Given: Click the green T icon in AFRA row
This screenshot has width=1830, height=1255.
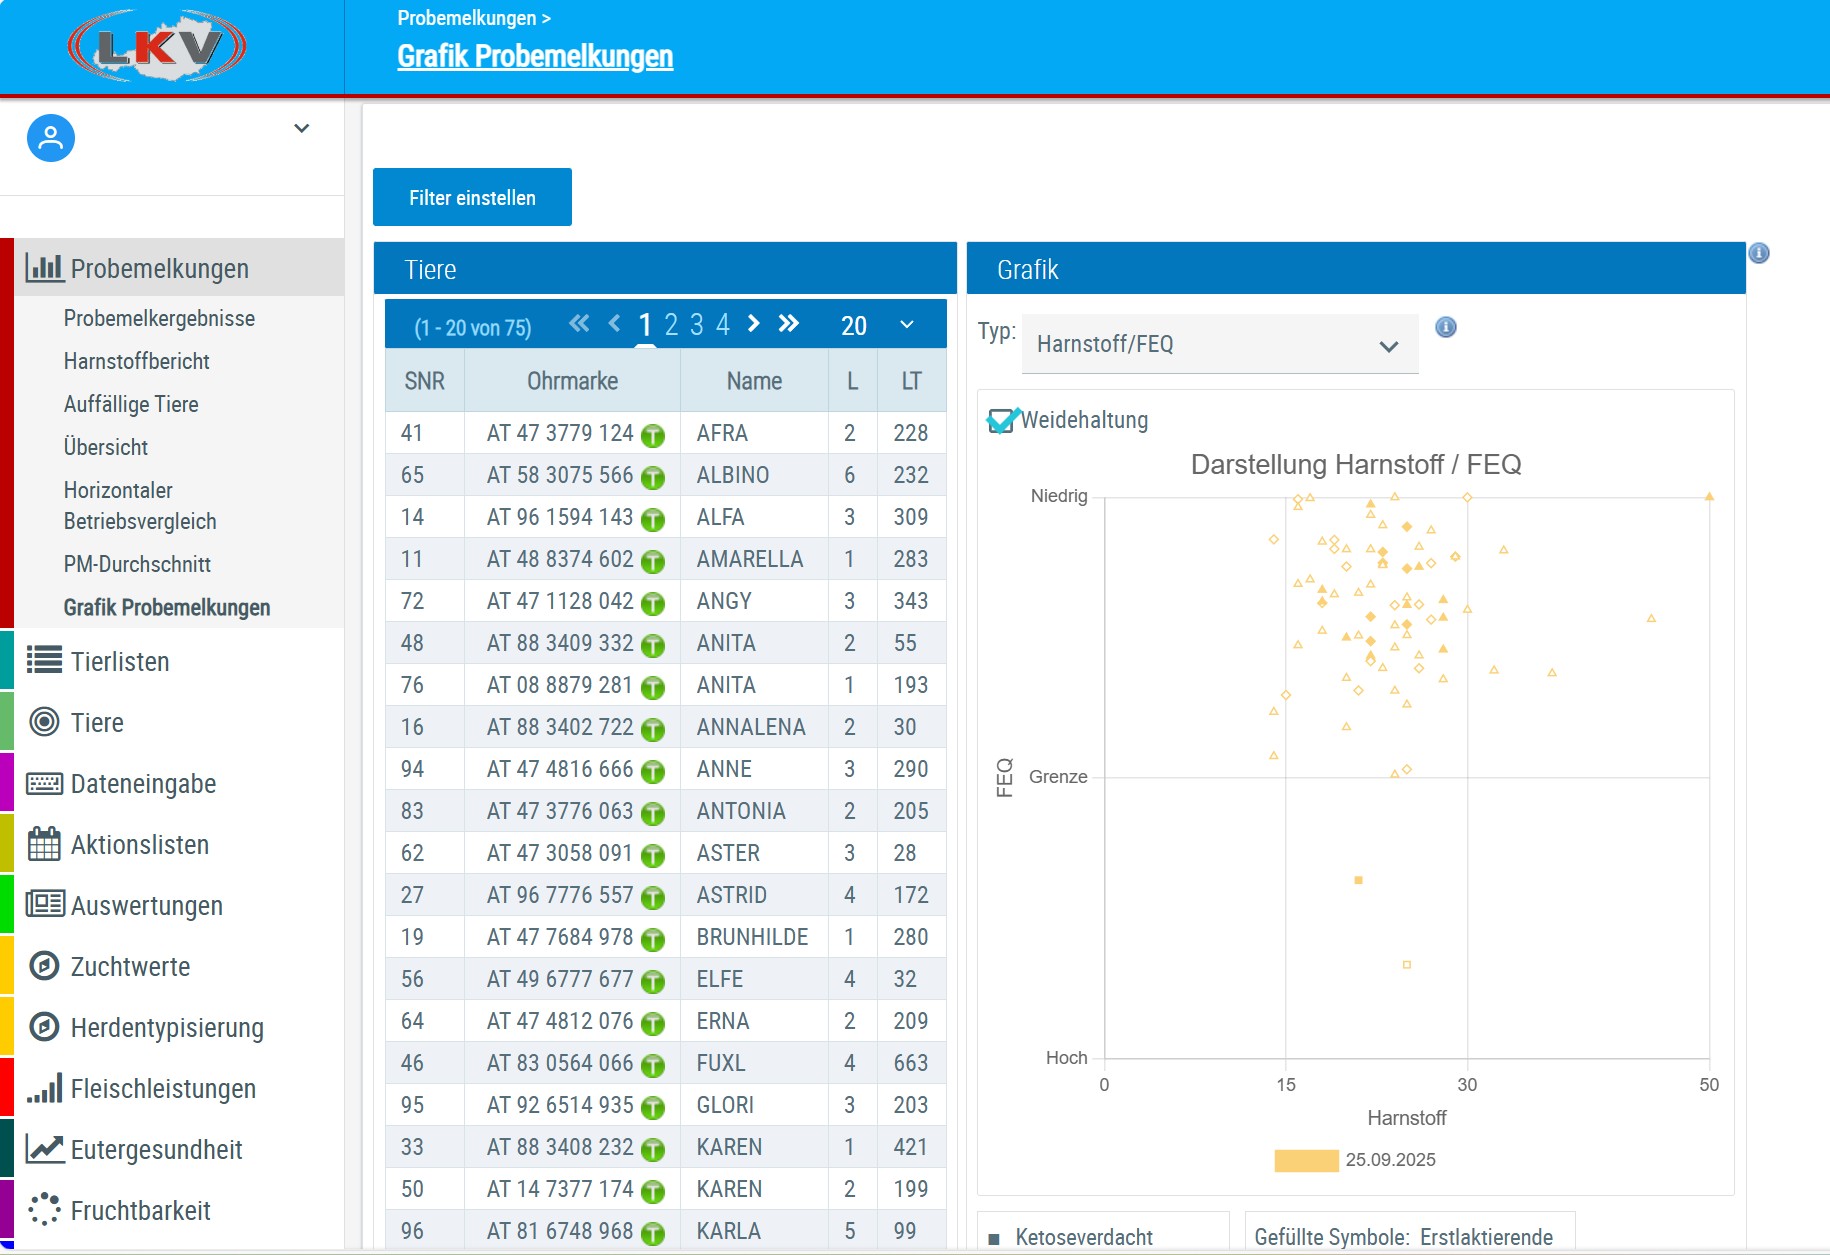Looking at the screenshot, I should (x=653, y=435).
